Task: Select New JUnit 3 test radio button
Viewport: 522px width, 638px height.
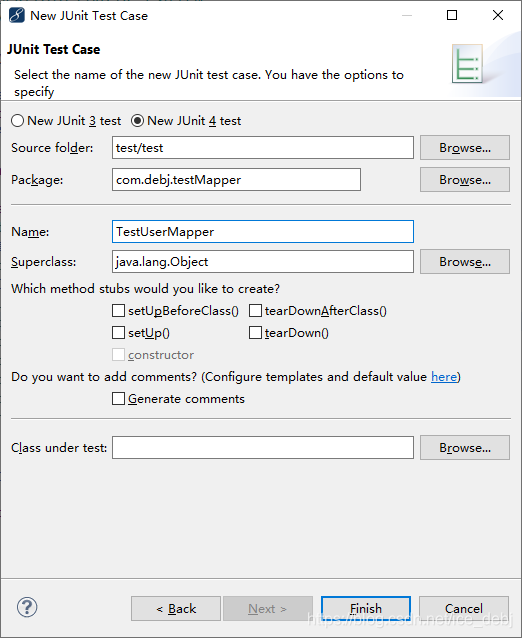Action: point(17,121)
